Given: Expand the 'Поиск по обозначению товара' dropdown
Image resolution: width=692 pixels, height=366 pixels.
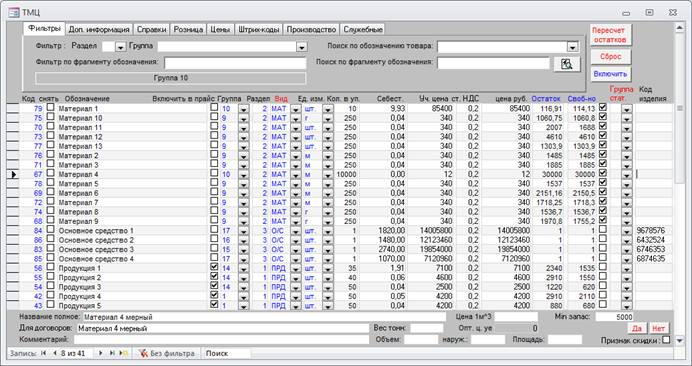Looking at the screenshot, I should [572, 47].
